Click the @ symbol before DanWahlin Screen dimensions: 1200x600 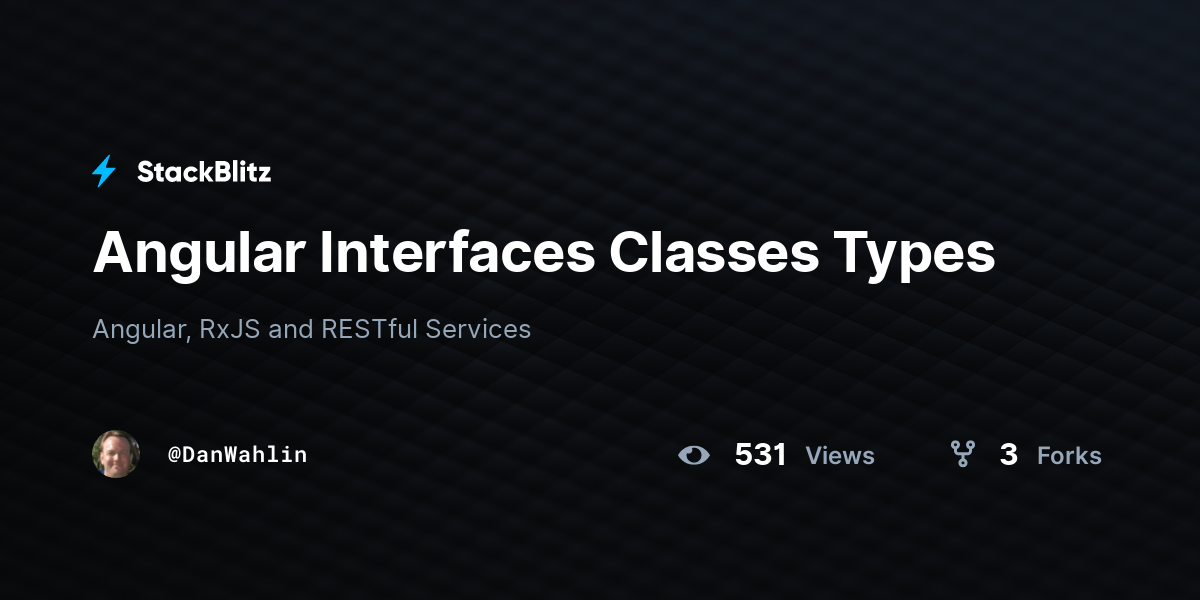point(174,455)
